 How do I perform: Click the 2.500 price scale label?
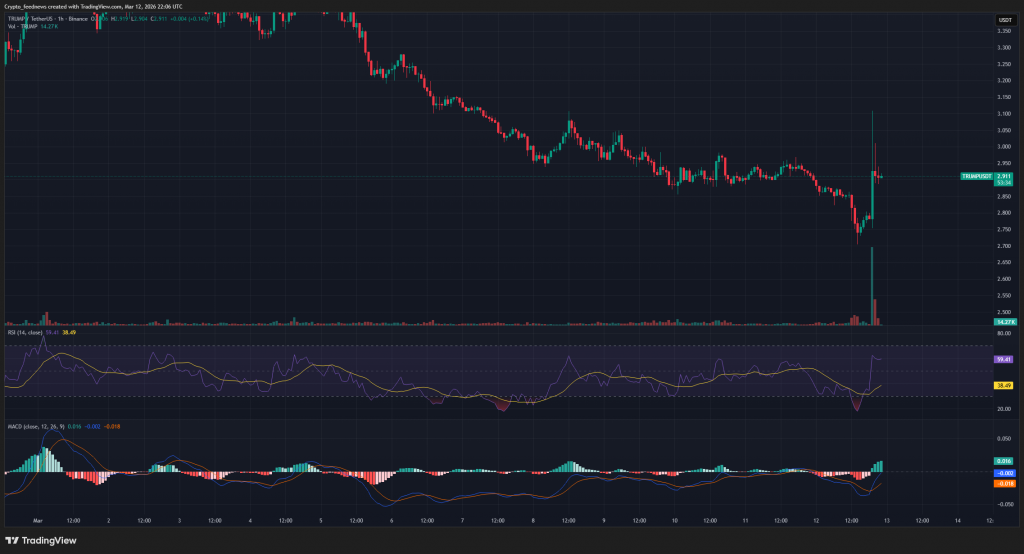click(1004, 312)
